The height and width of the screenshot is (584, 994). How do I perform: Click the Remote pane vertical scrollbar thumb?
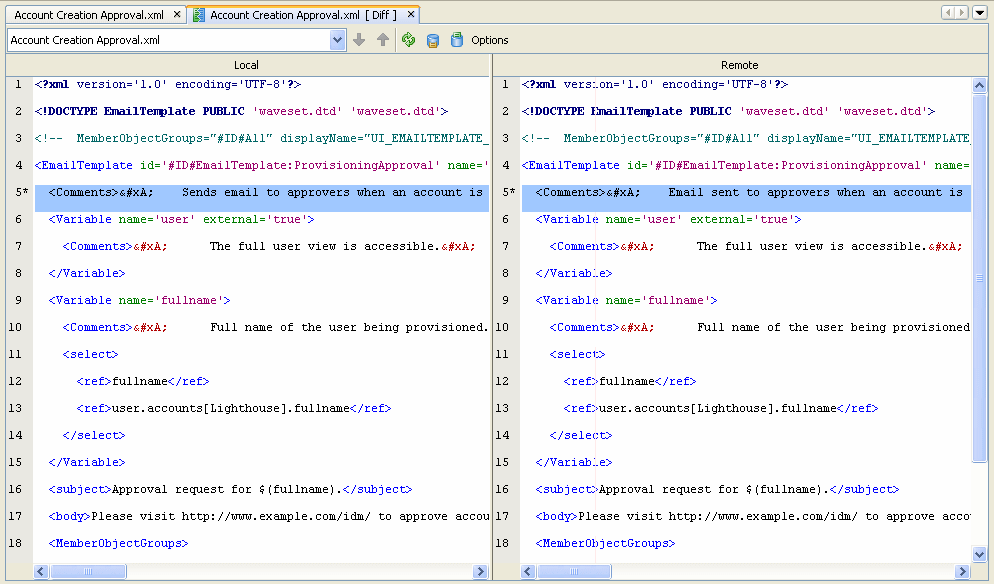pos(979,278)
